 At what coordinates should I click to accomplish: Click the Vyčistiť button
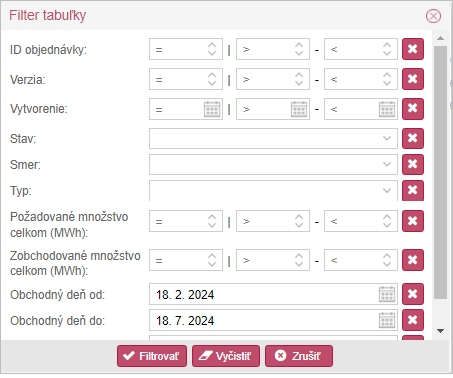click(226, 356)
